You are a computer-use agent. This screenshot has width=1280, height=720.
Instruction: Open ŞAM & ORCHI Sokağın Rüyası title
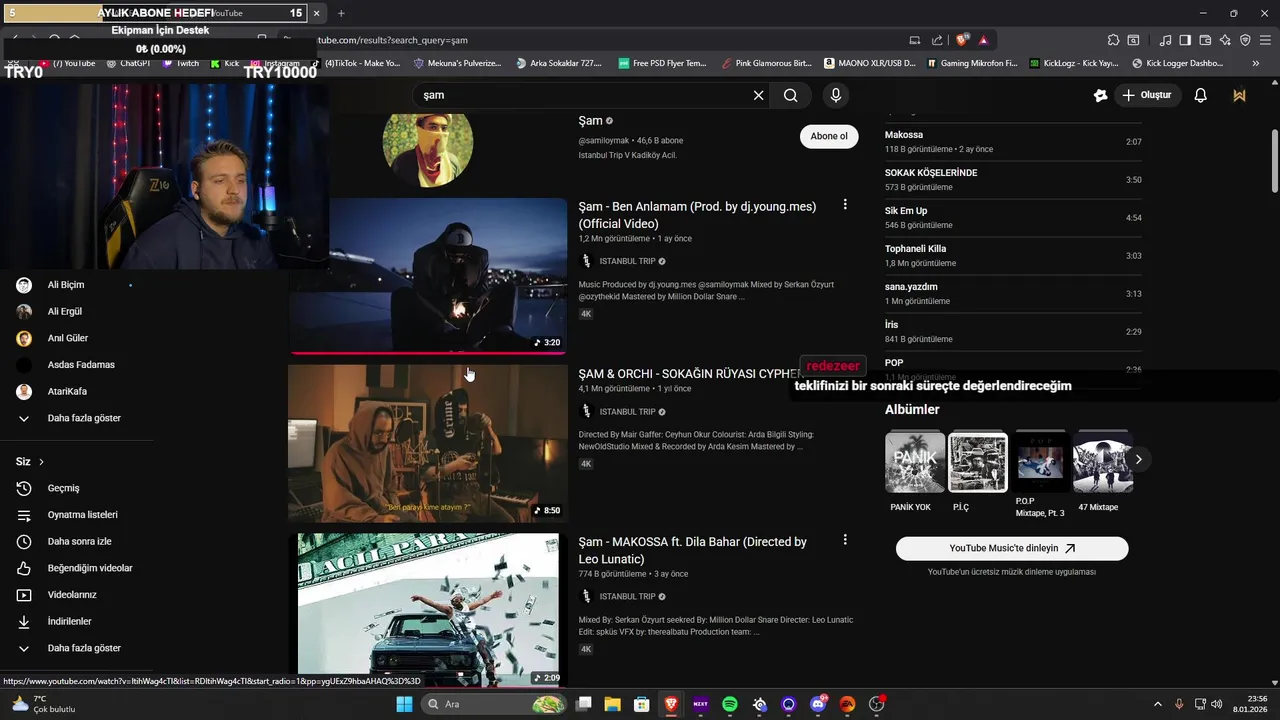point(690,374)
